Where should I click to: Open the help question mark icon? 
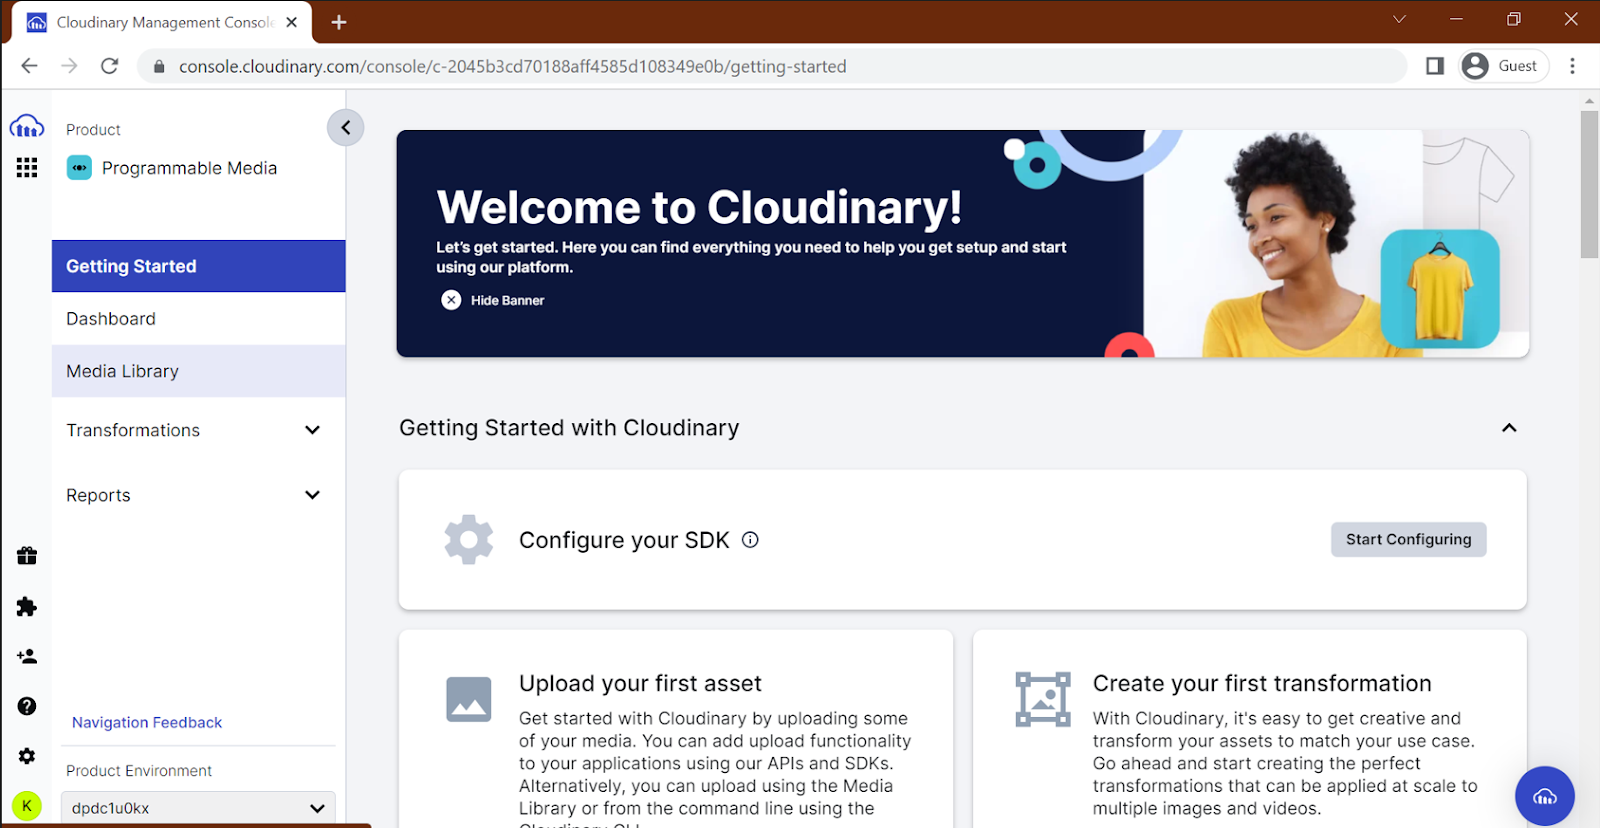point(27,706)
